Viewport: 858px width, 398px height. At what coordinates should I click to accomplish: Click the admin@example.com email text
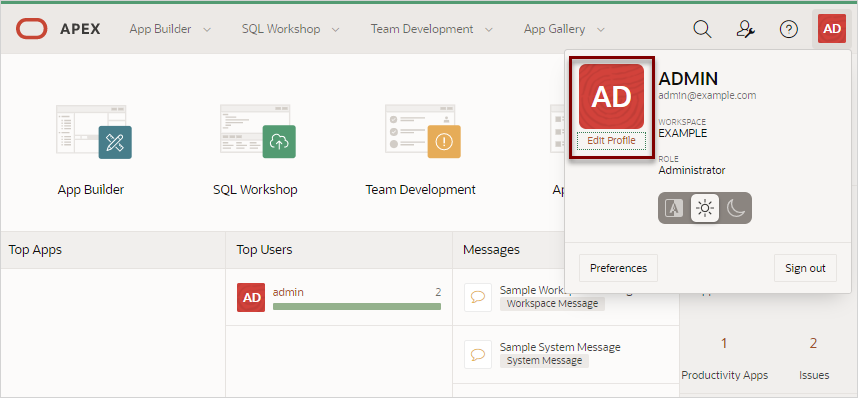707,95
